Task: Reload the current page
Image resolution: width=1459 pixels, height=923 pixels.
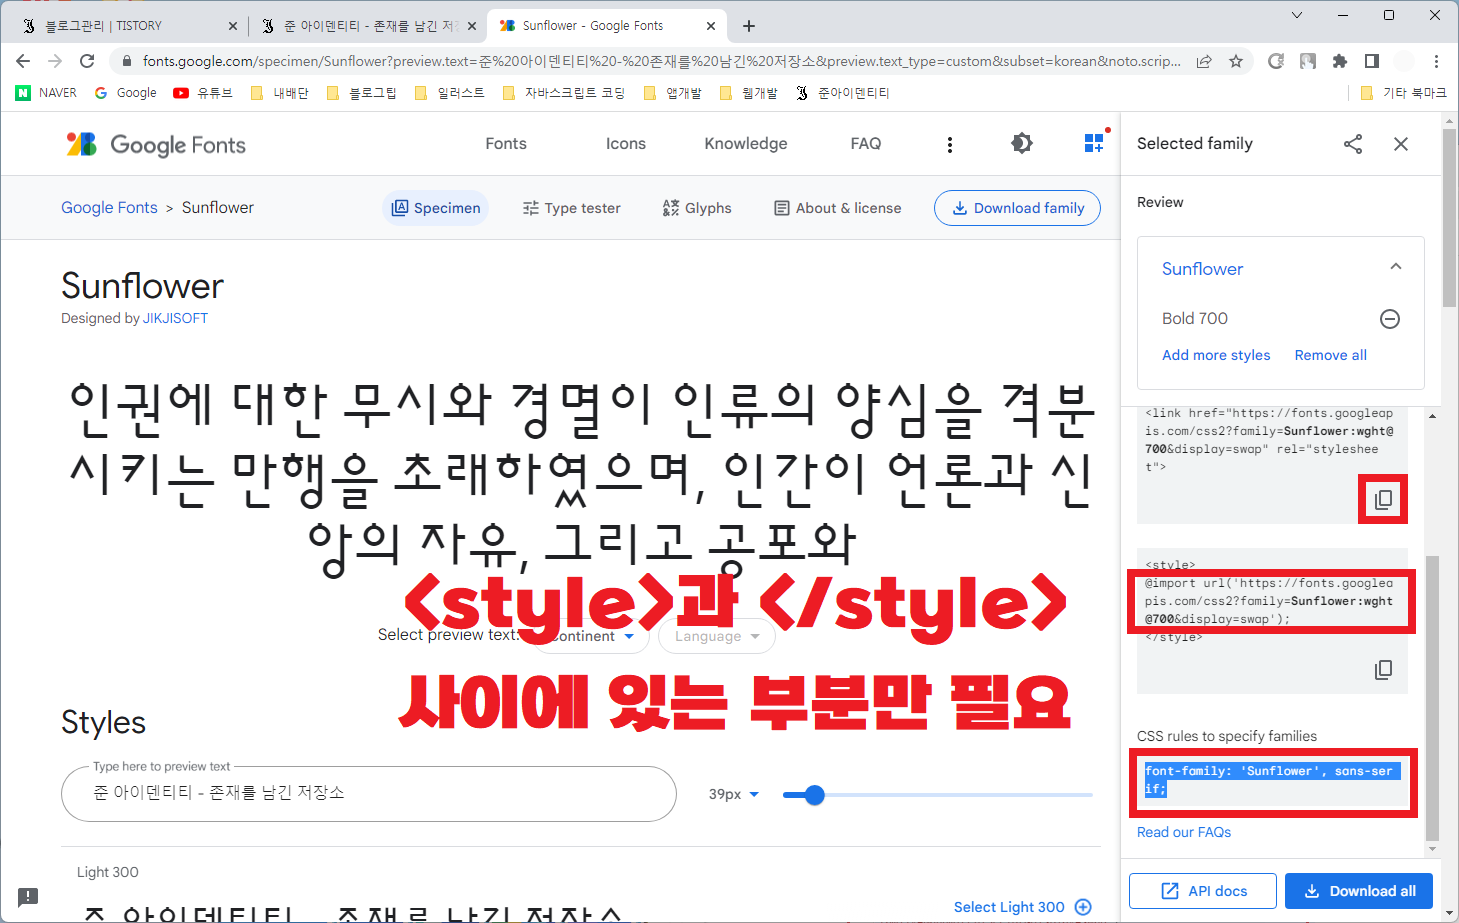Action: click(87, 61)
